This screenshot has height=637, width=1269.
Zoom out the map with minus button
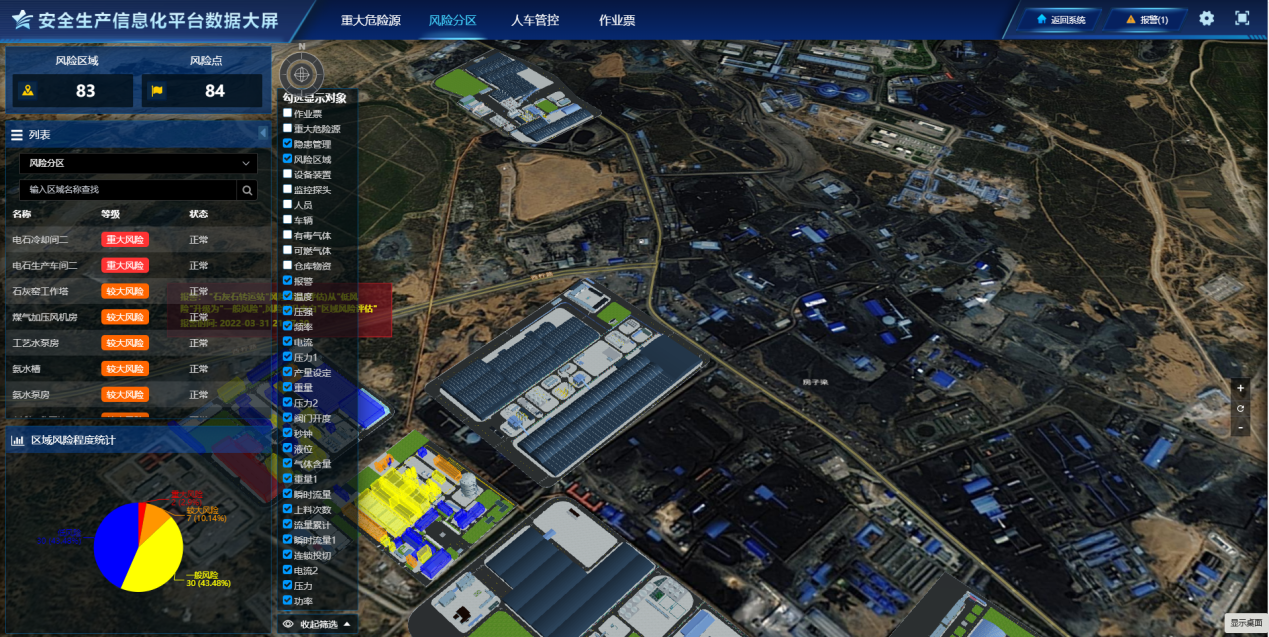1241,428
